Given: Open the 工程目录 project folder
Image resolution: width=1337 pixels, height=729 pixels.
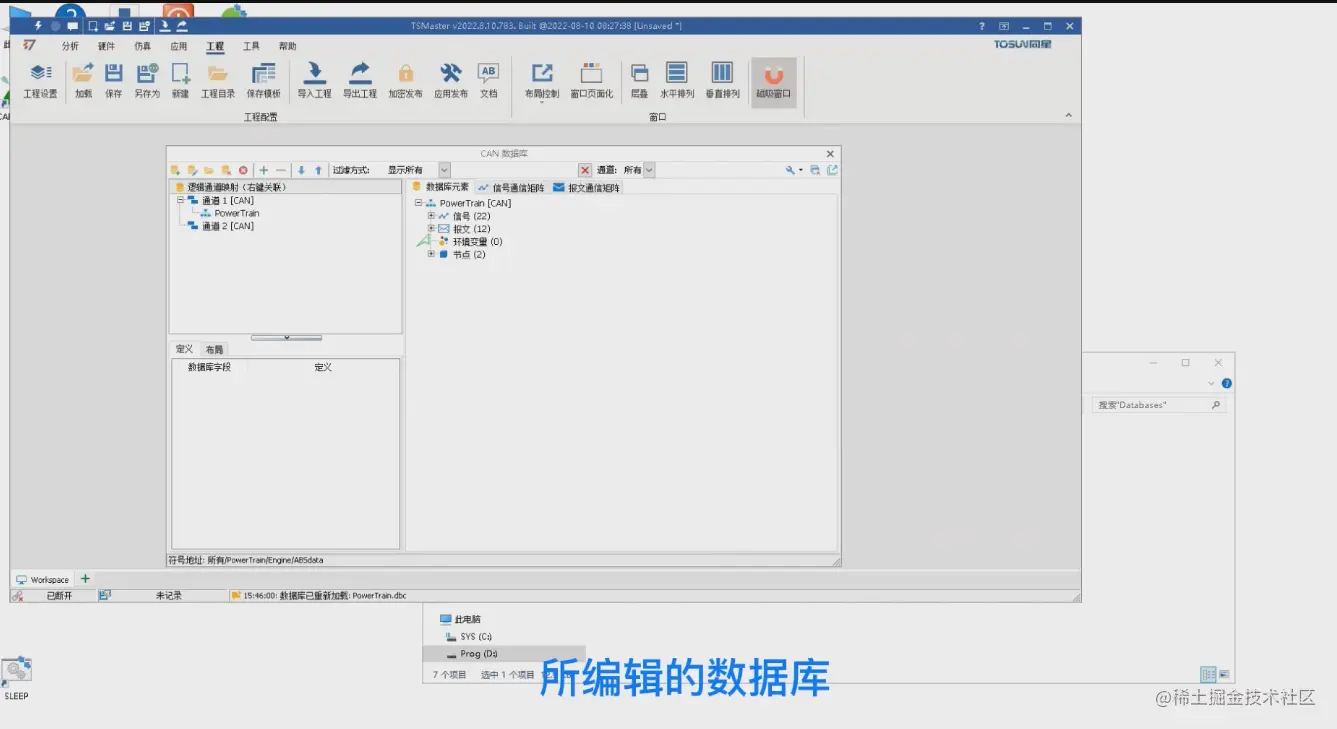Looking at the screenshot, I should (217, 80).
